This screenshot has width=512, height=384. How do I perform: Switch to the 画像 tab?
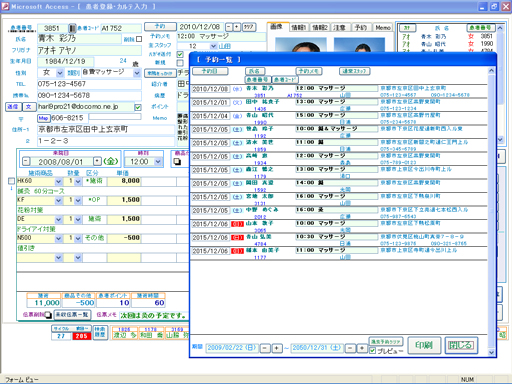[x=276, y=27]
